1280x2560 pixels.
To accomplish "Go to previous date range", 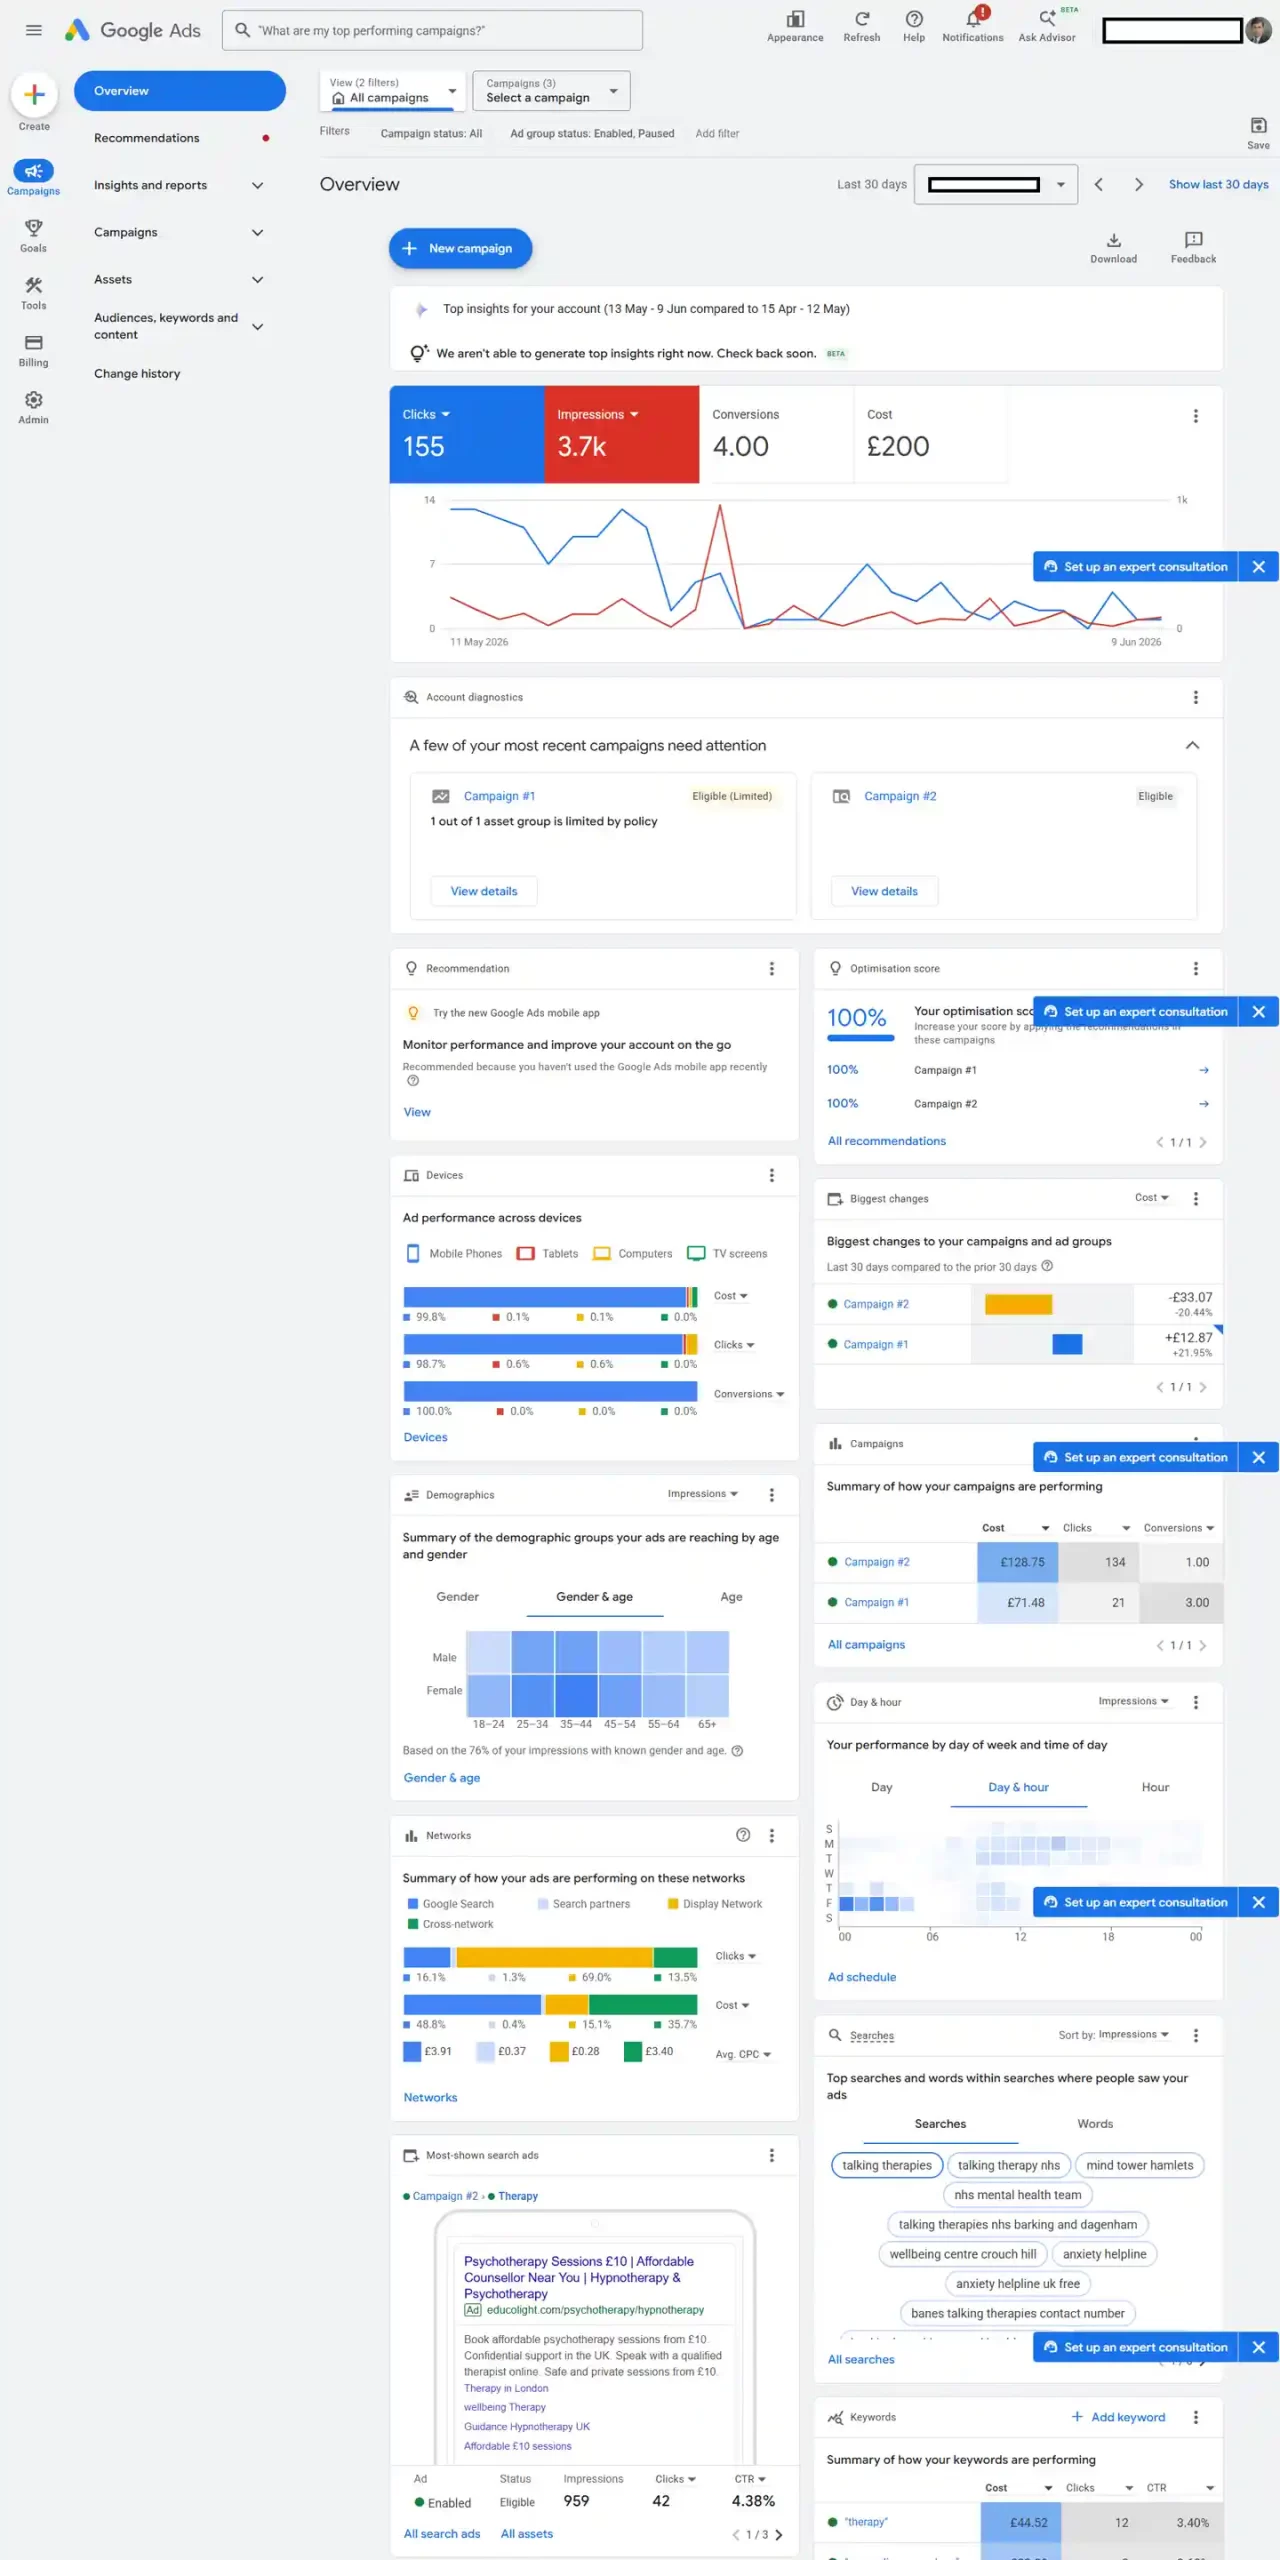I will [1098, 185].
